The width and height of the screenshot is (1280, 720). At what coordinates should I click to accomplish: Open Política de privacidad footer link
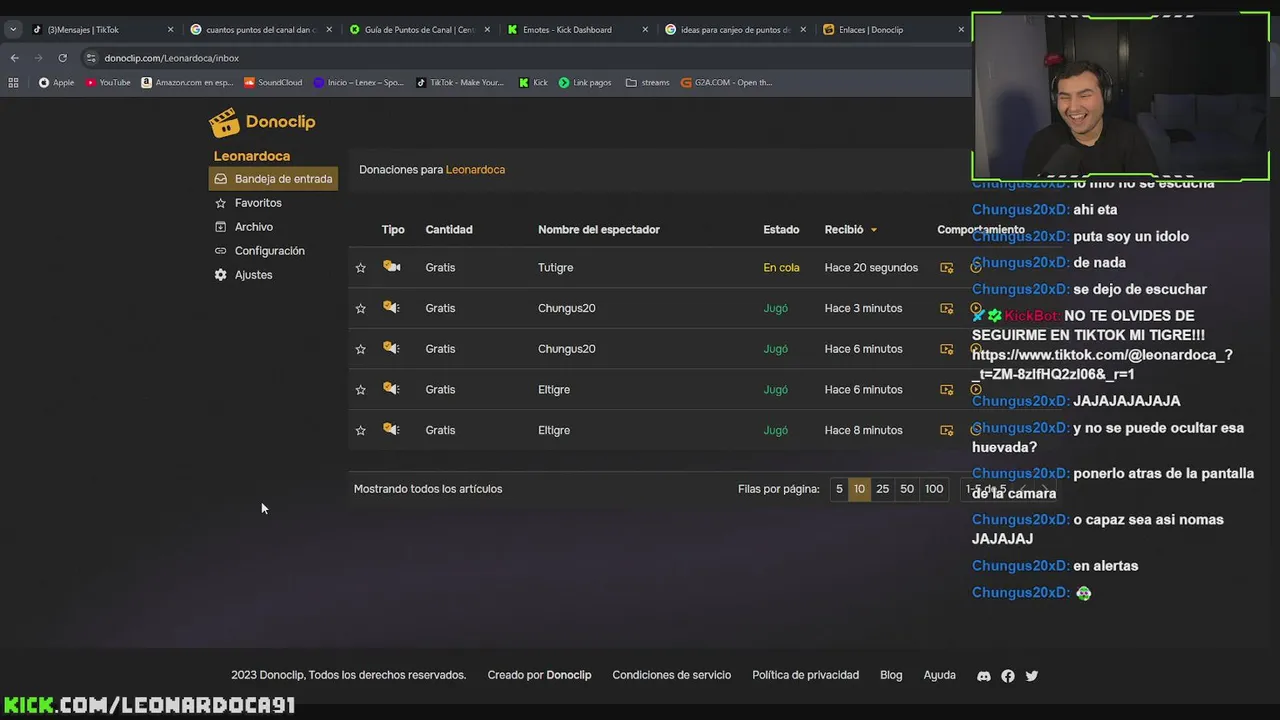pos(805,676)
